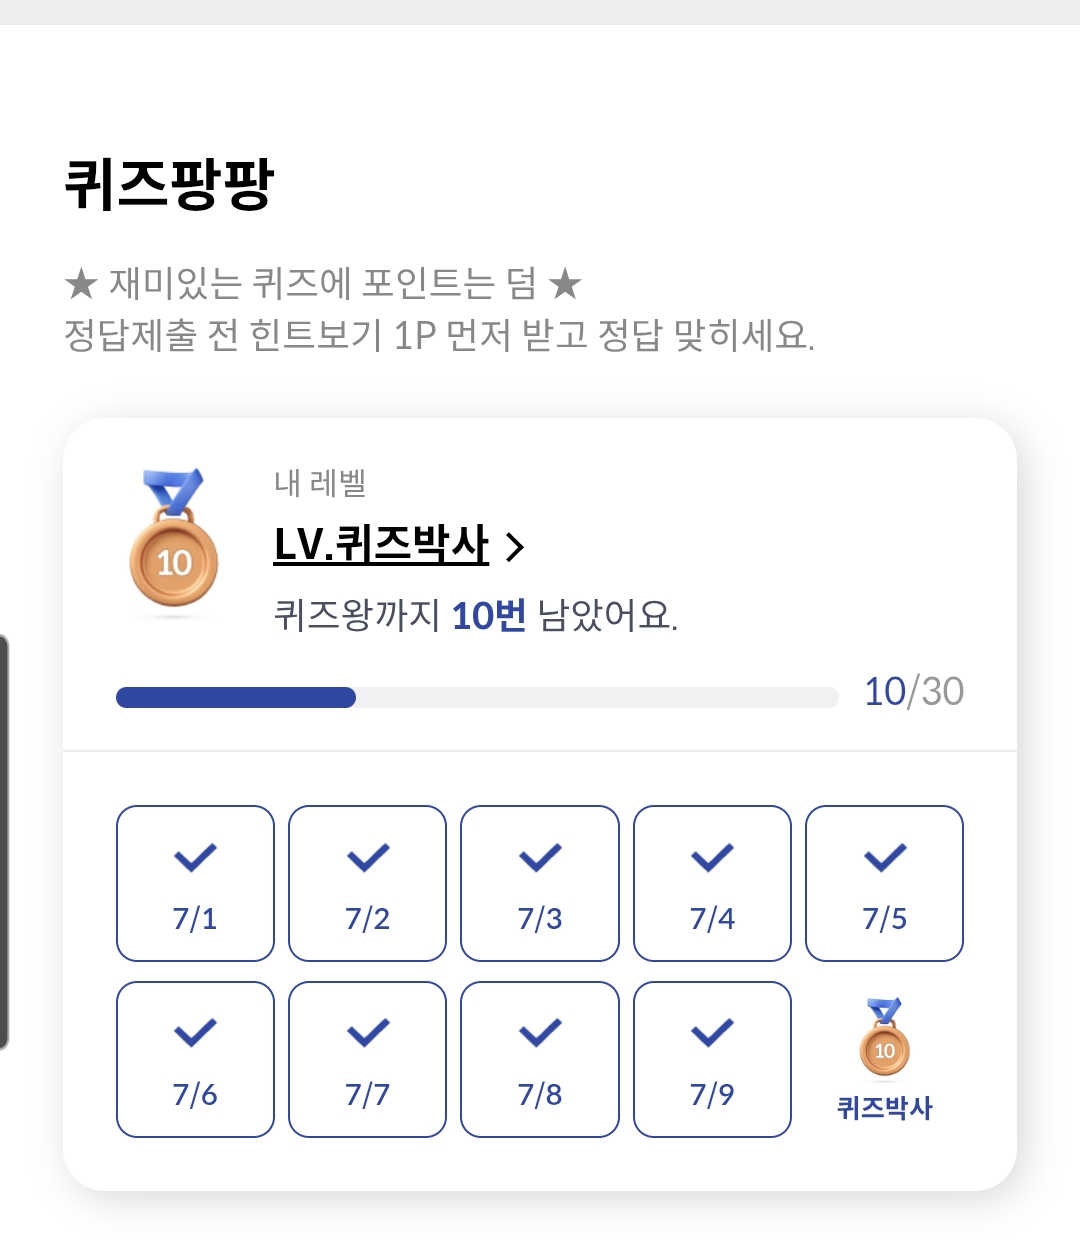
Task: Select the 7/2 attendance box
Action: 367,883
